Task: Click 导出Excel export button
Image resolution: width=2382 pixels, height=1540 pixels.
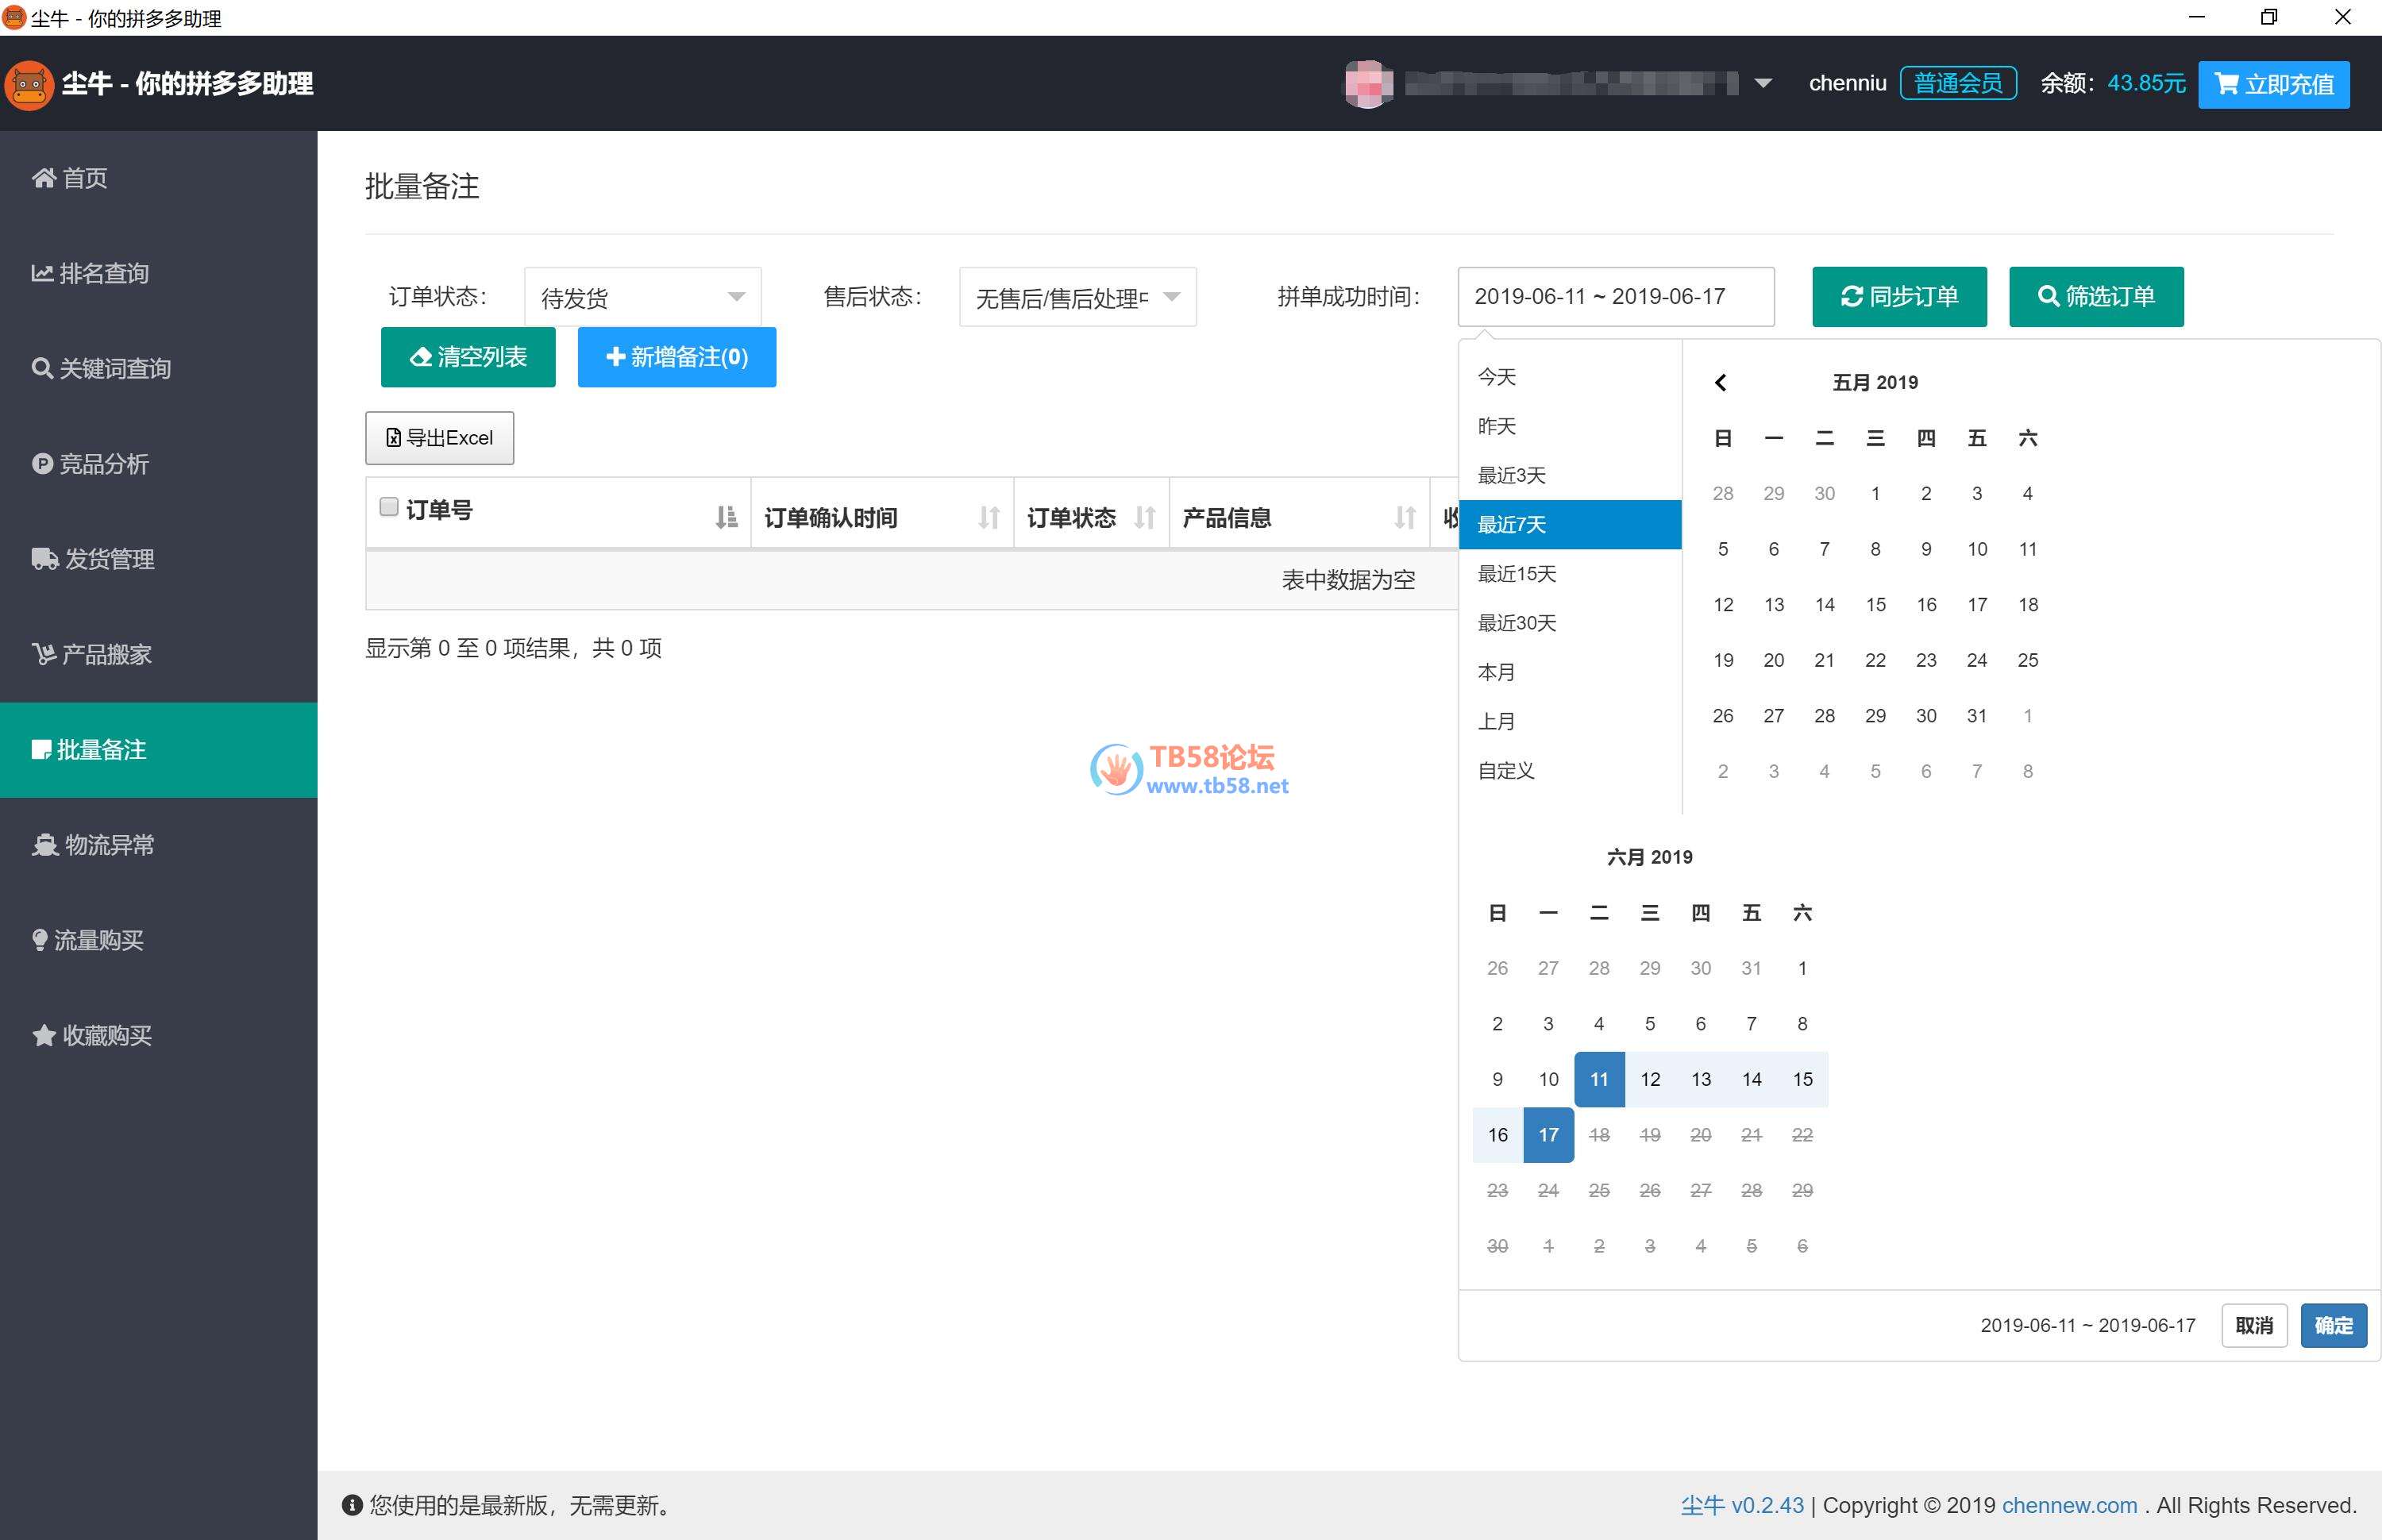Action: coord(440,438)
